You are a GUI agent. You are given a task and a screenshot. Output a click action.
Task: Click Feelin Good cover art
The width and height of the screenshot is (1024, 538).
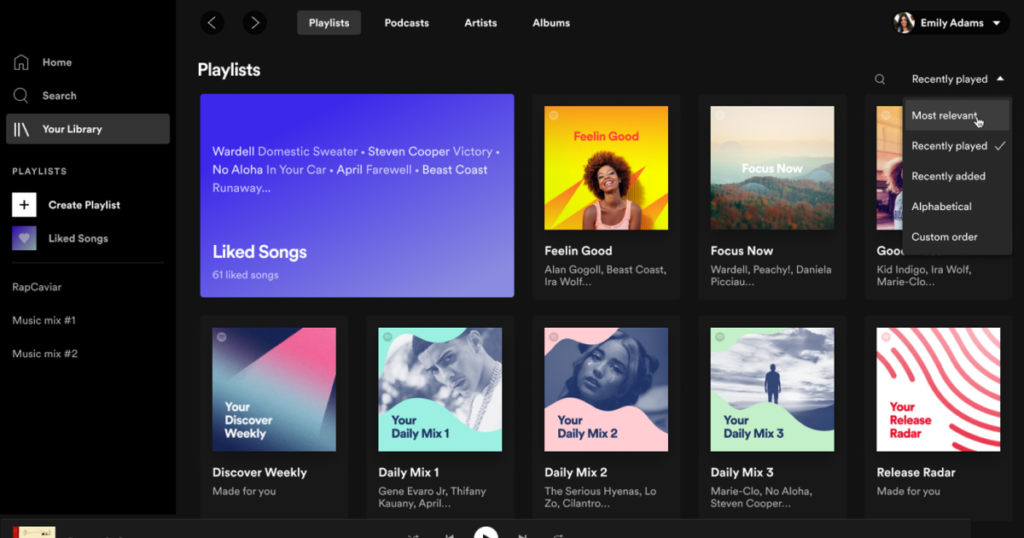(606, 168)
